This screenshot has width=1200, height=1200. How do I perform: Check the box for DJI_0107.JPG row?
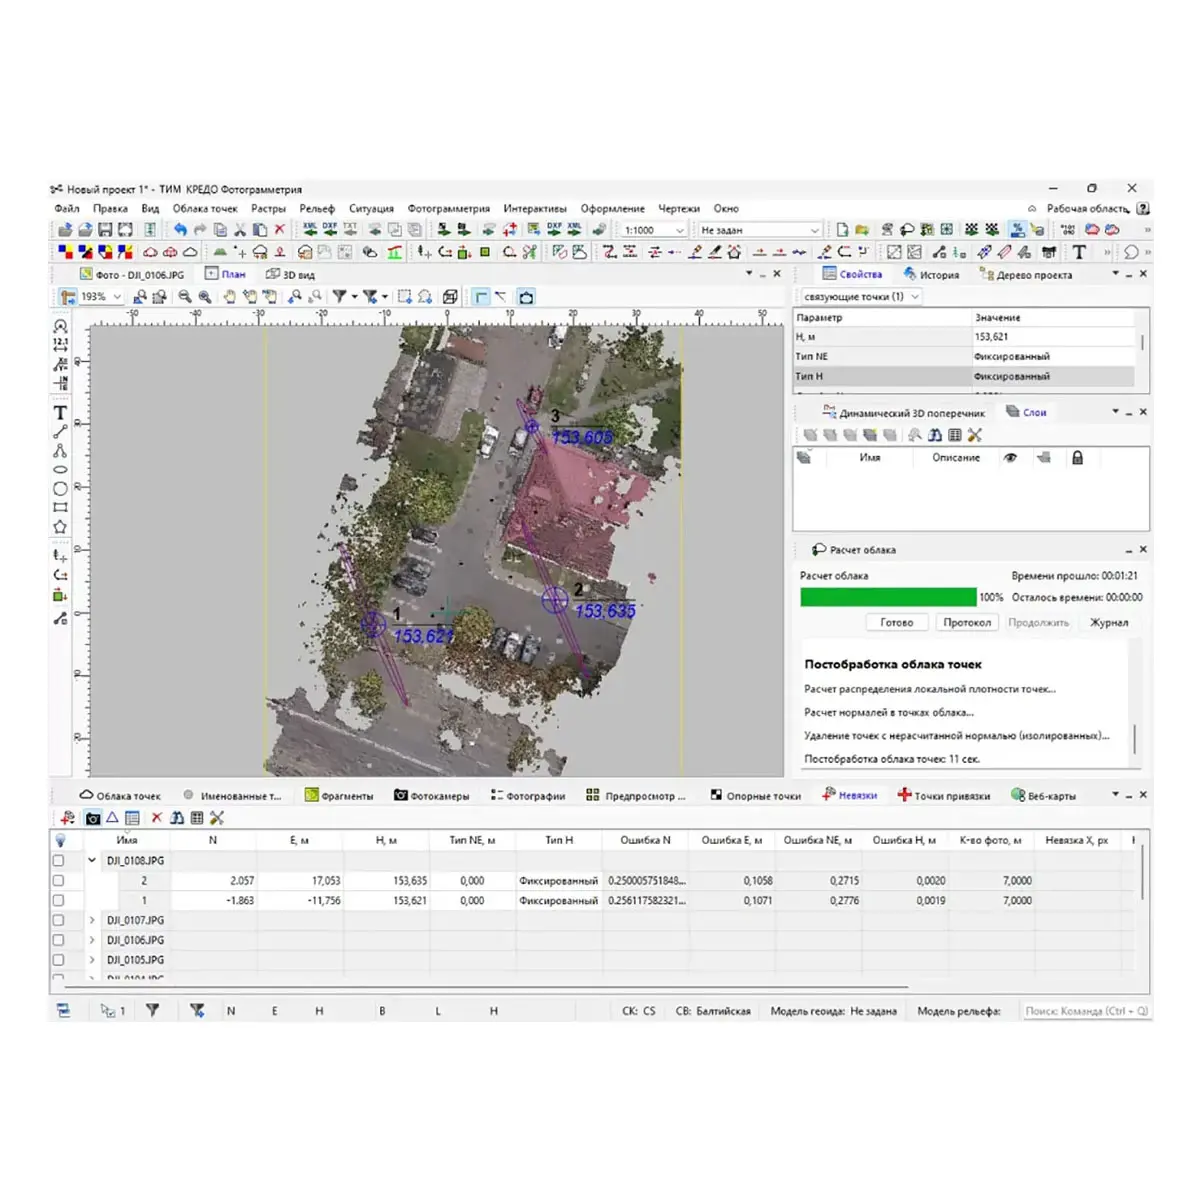[x=58, y=920]
